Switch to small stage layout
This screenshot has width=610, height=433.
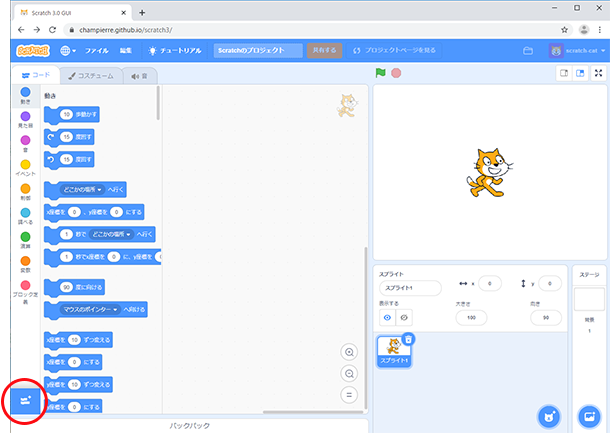click(x=564, y=73)
